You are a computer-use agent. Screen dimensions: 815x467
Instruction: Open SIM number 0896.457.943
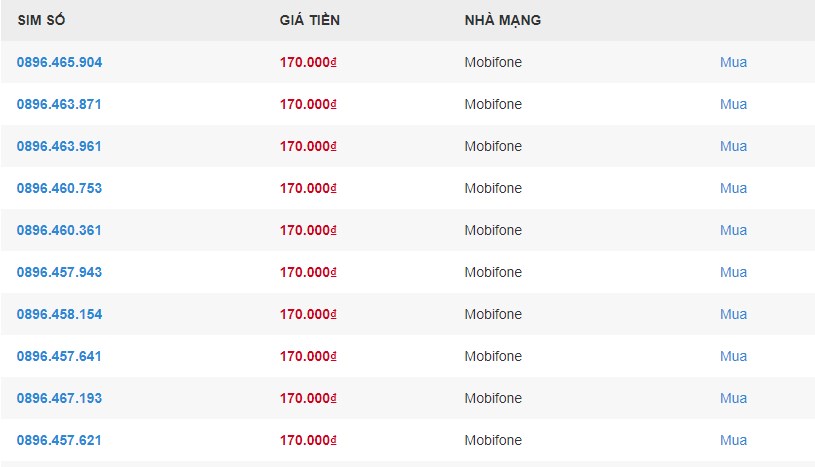point(59,273)
